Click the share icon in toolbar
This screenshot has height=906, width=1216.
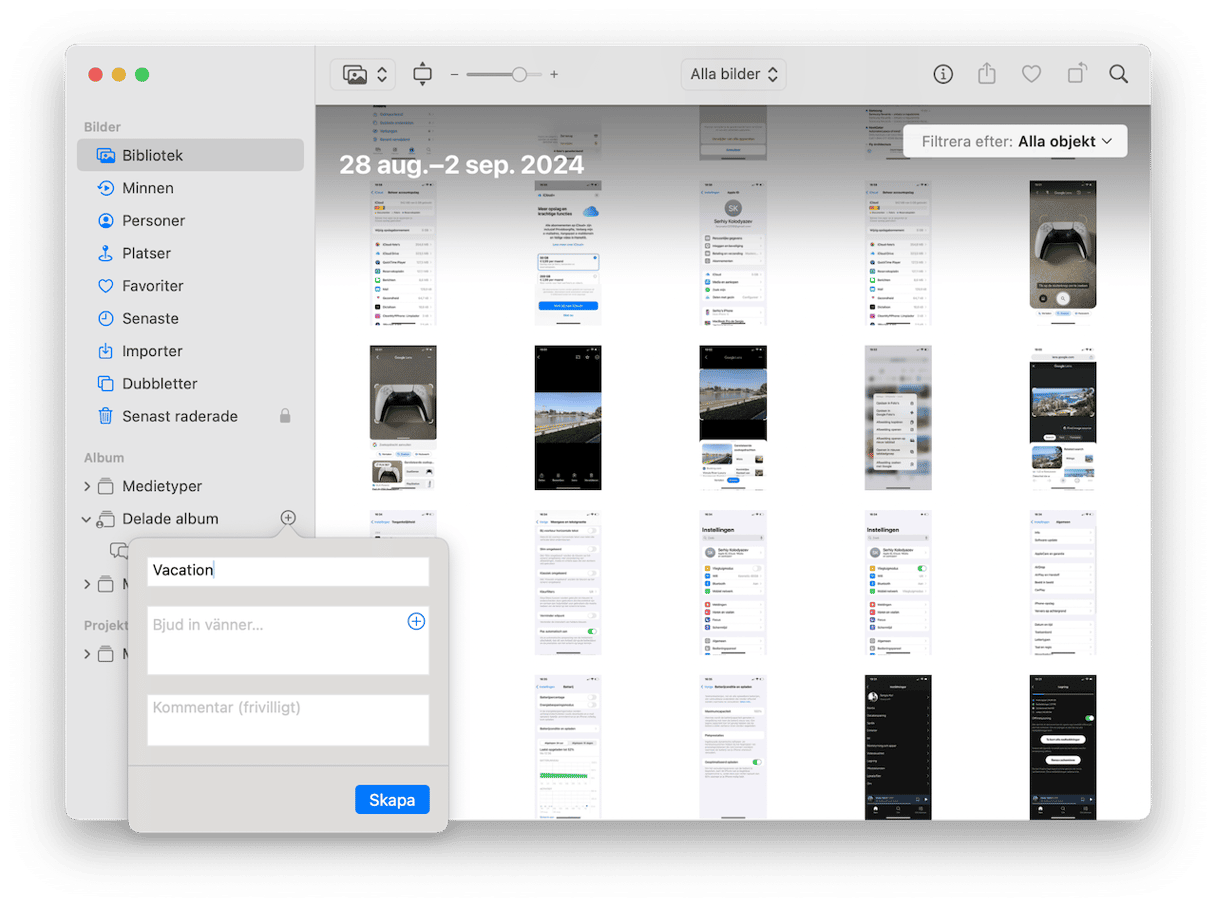click(x=987, y=74)
